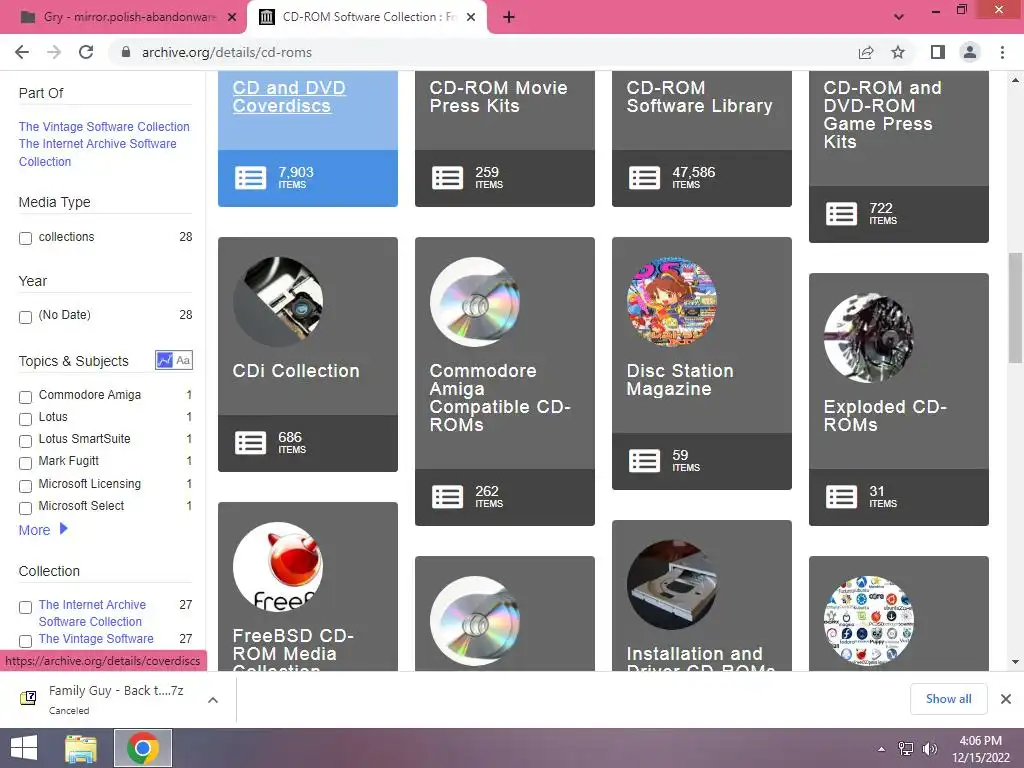Viewport: 1024px width, 768px height.
Task: Reload the archive.org page
Action: point(86,52)
